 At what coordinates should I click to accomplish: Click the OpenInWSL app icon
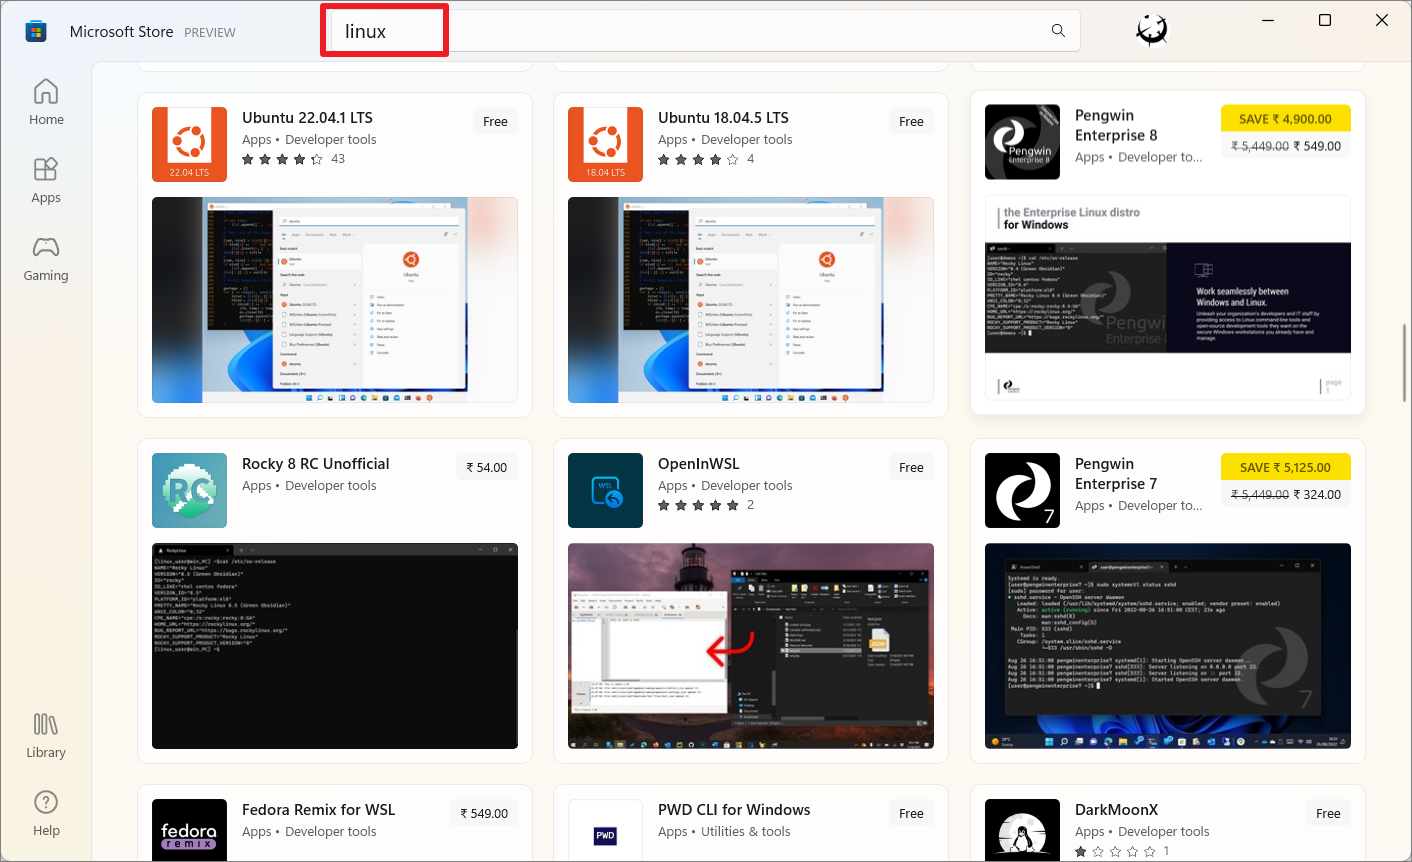pos(605,490)
